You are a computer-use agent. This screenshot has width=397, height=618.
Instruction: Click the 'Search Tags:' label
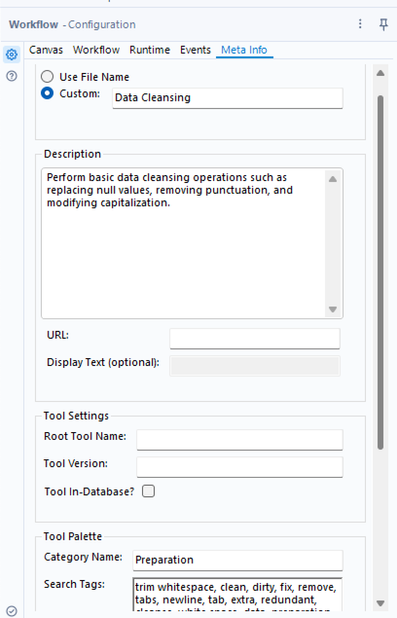pyautogui.click(x=75, y=584)
